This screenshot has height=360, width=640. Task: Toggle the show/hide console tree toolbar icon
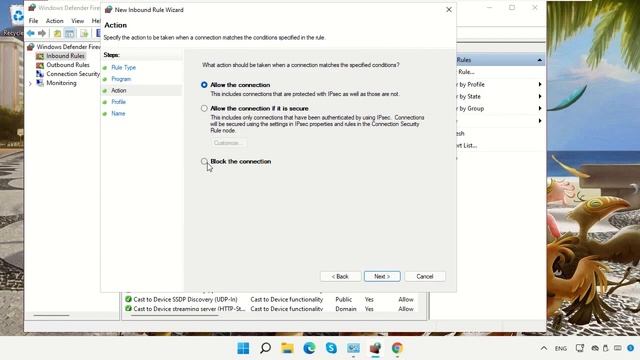point(70,33)
